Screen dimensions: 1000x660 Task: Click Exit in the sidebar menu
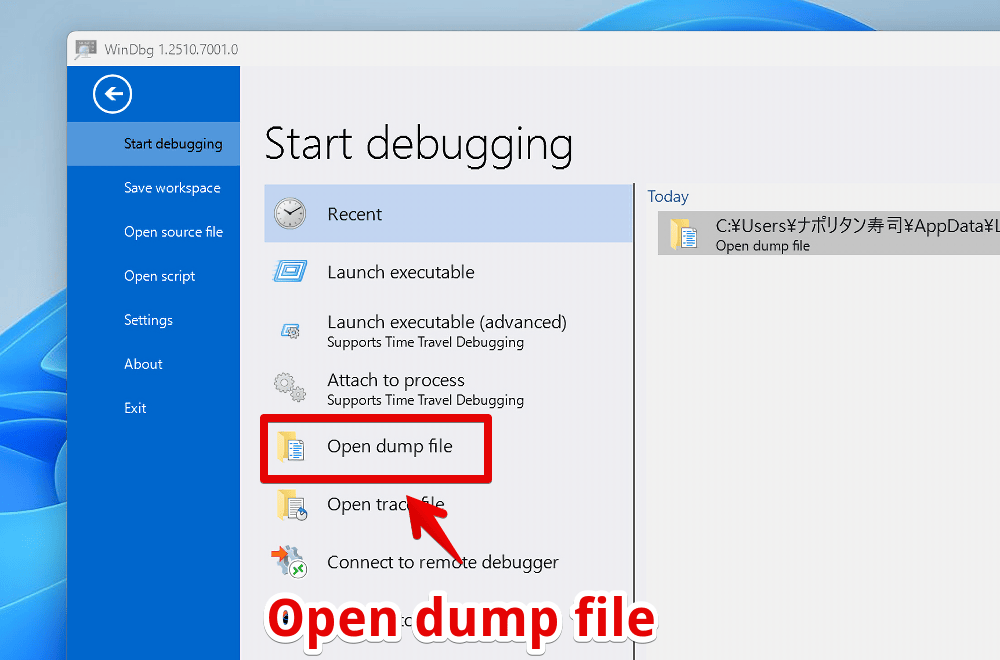coord(135,408)
